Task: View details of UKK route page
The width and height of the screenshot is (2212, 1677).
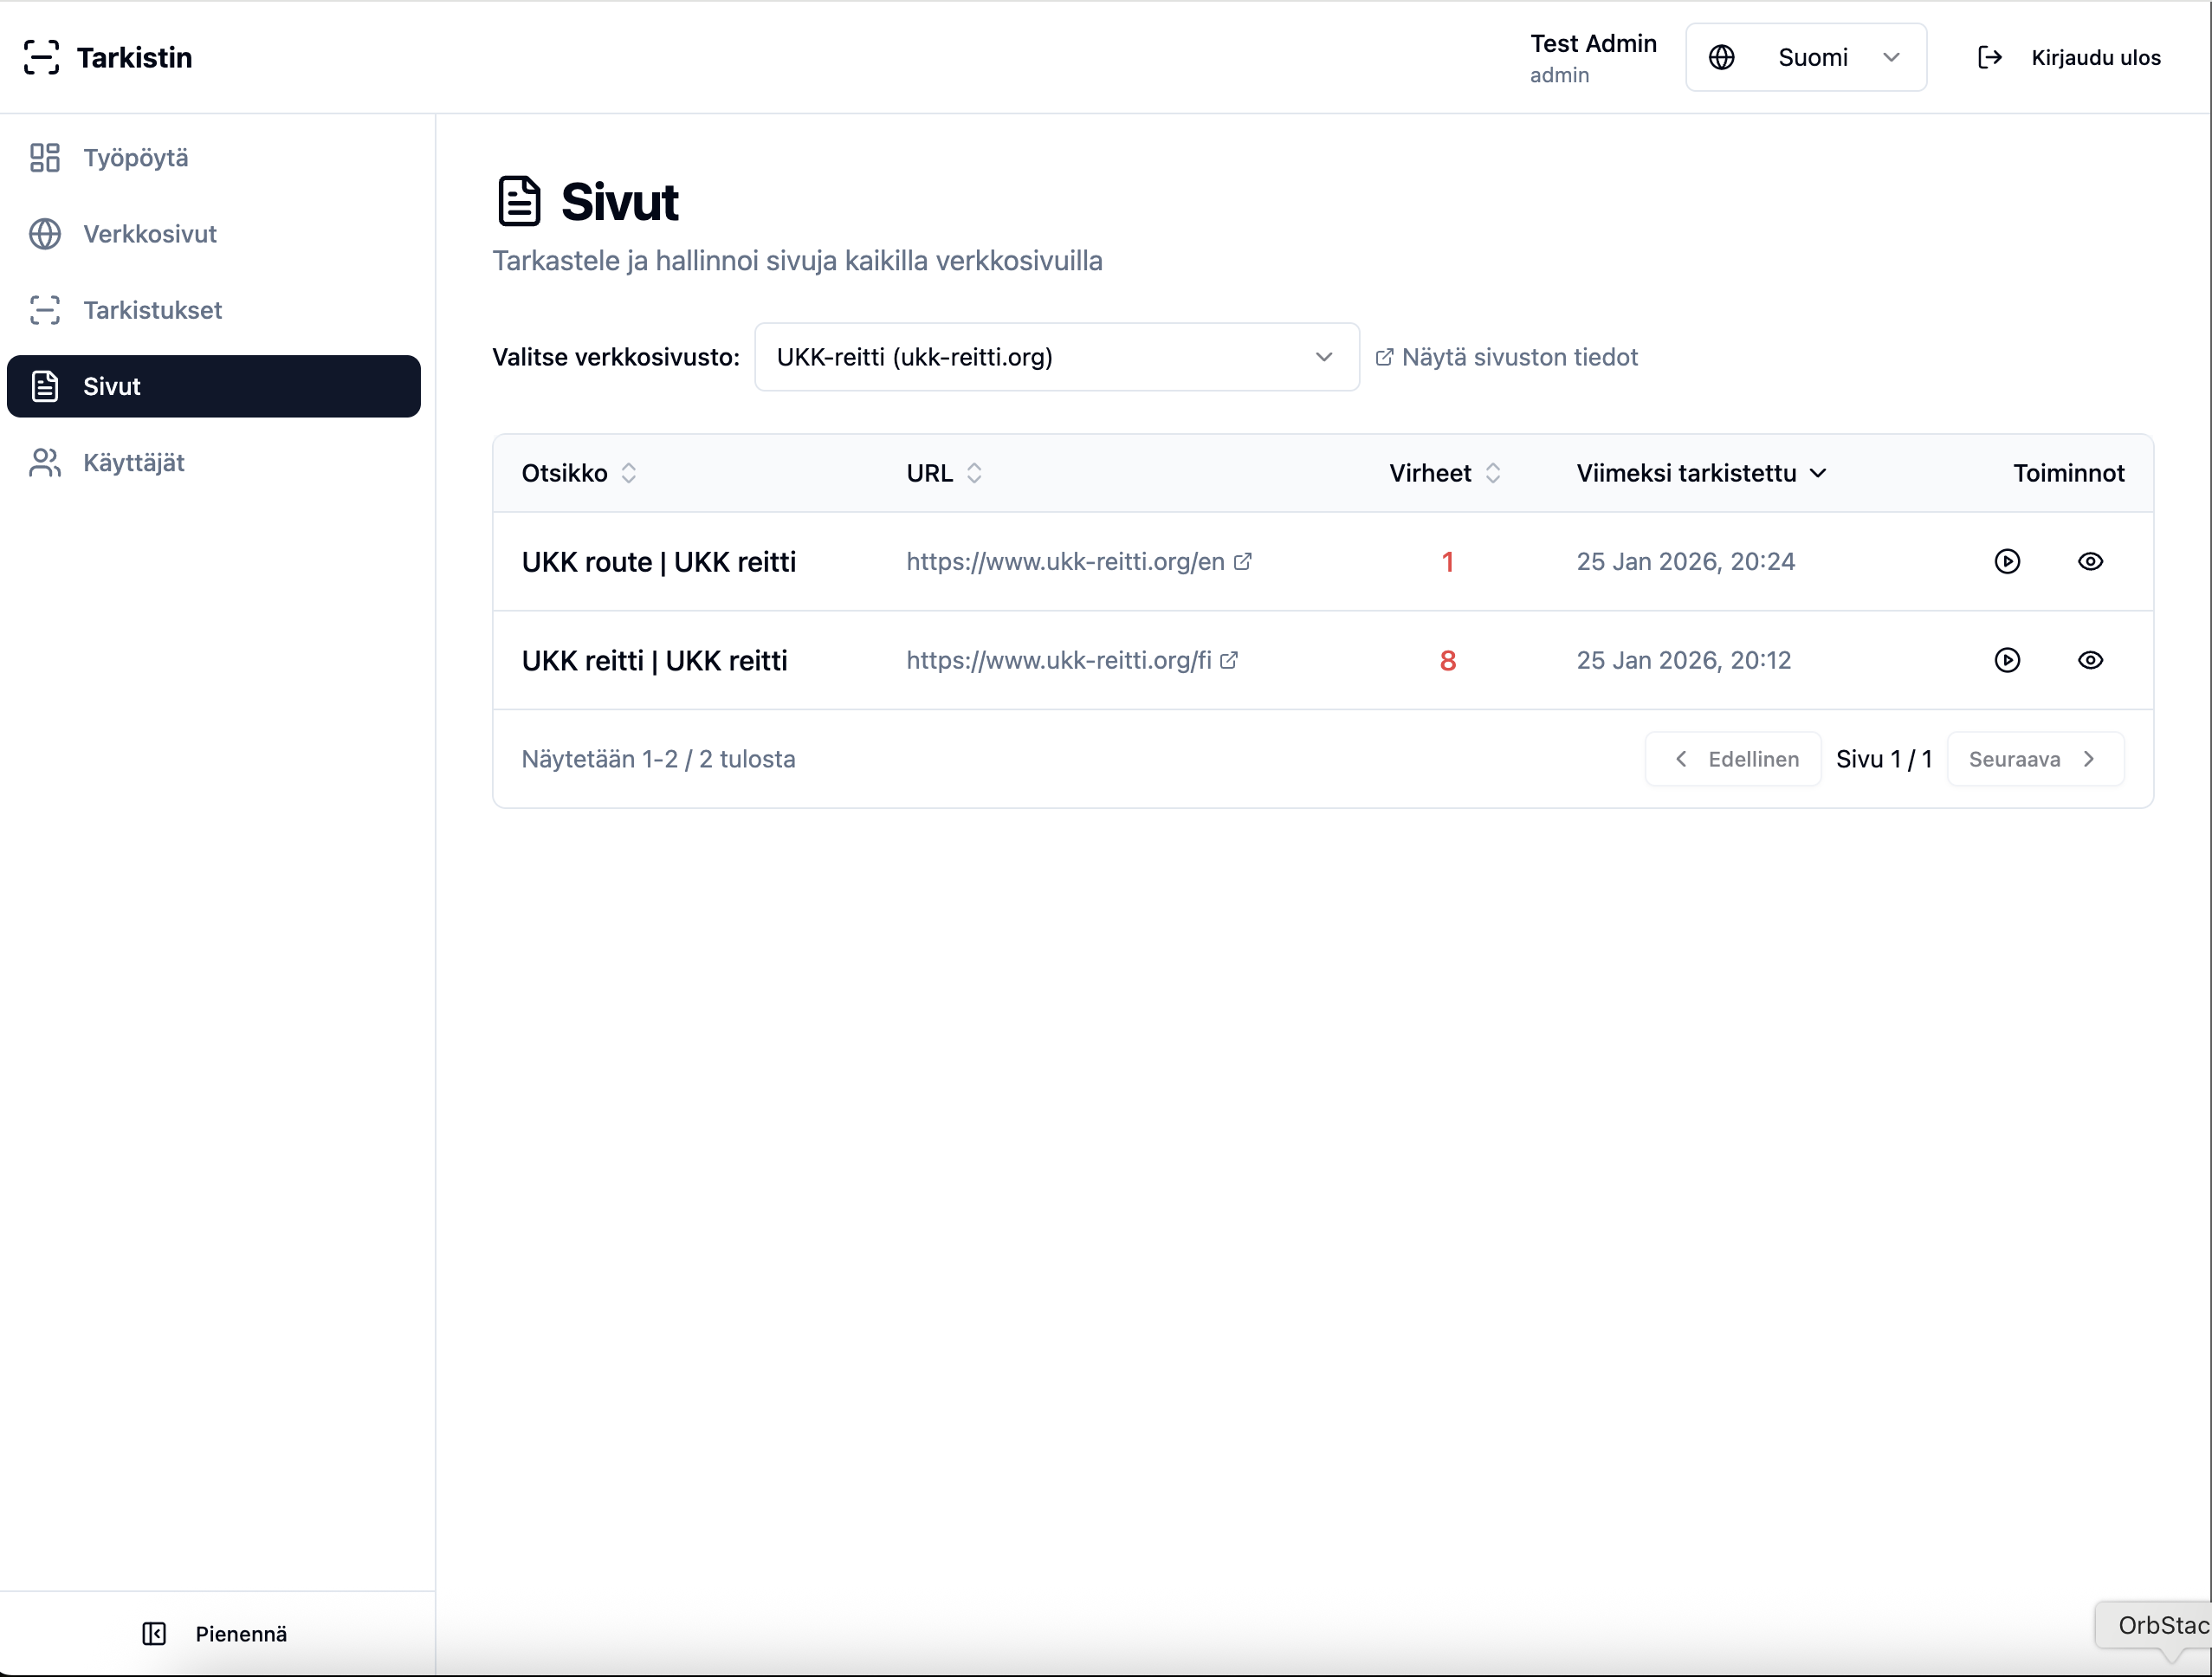Action: coord(2090,561)
